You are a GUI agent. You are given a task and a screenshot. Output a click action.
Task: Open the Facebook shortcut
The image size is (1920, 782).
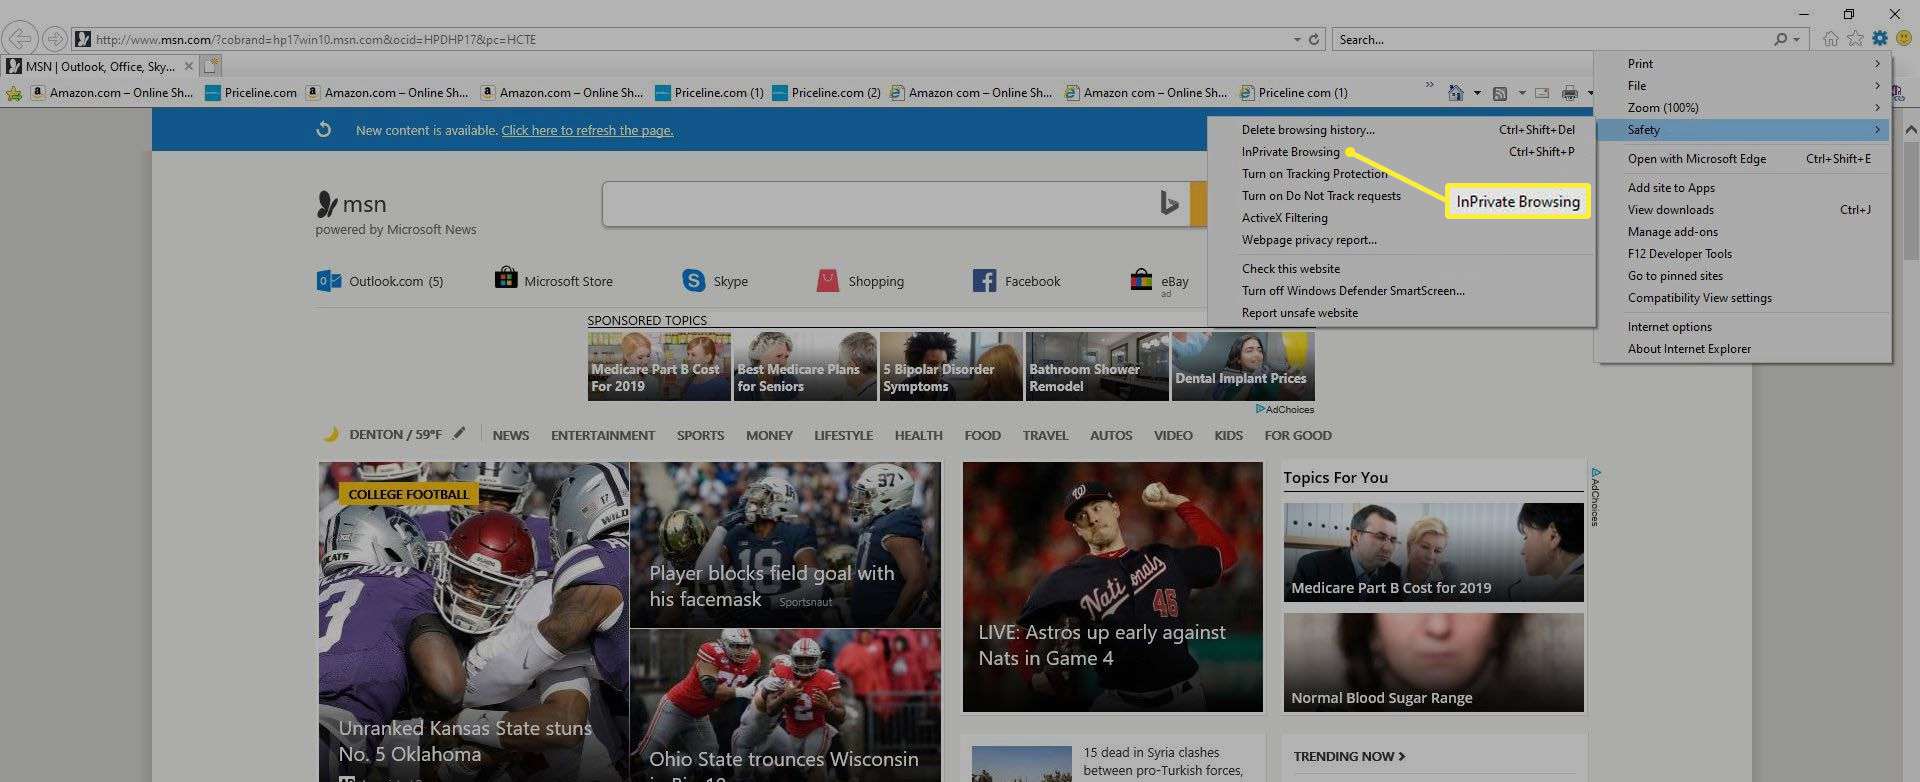coord(1016,281)
